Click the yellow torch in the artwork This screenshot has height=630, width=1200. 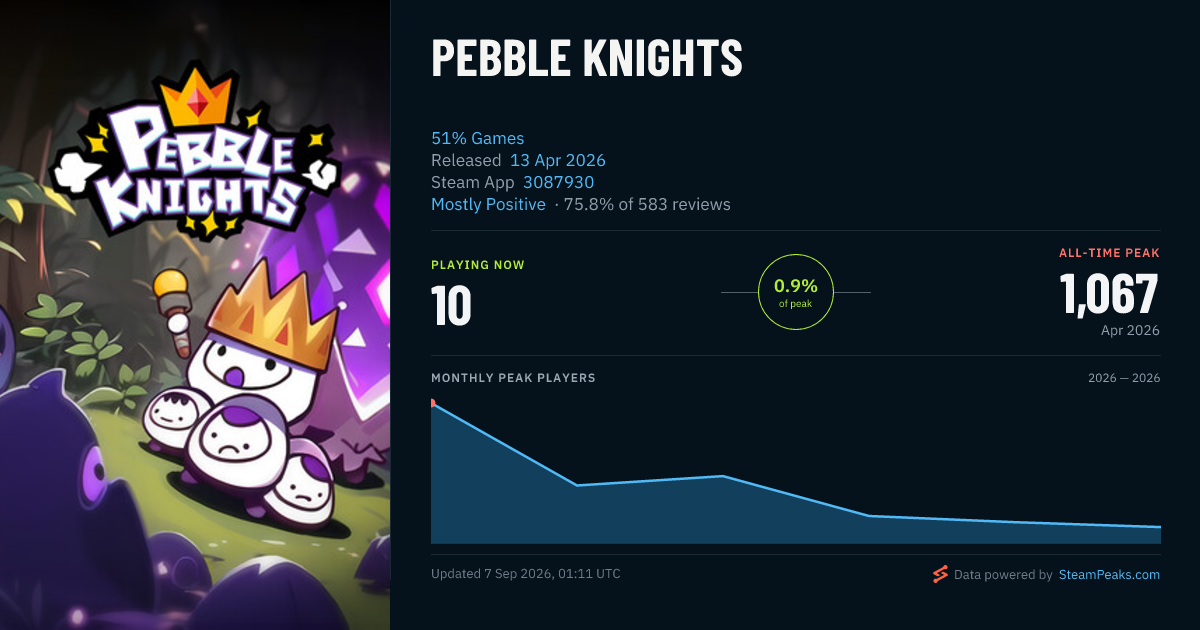tap(173, 310)
